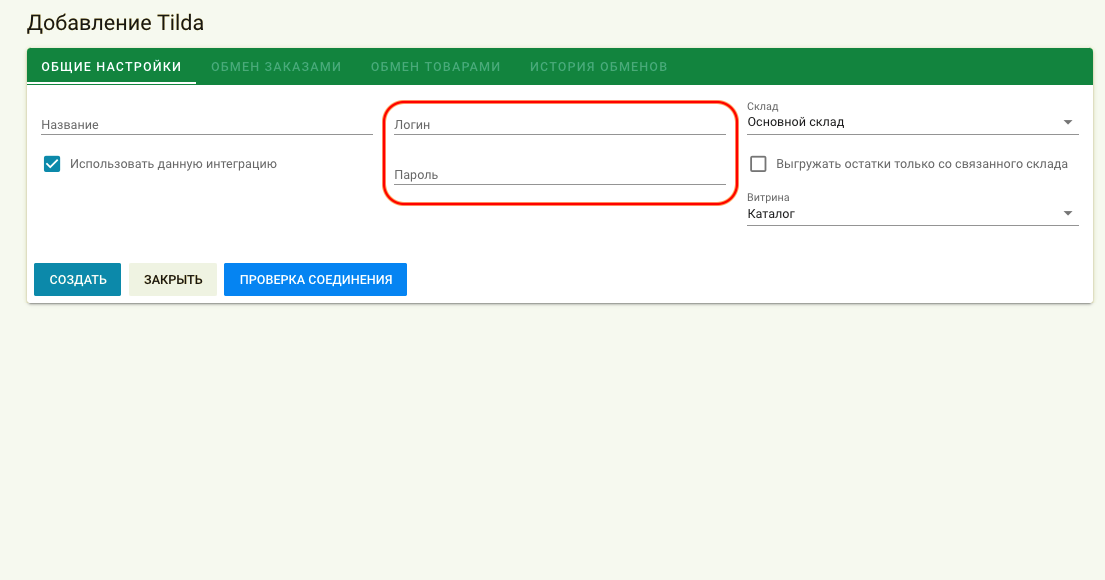
Task: Open the Обмен заказами tab
Action: click(276, 67)
